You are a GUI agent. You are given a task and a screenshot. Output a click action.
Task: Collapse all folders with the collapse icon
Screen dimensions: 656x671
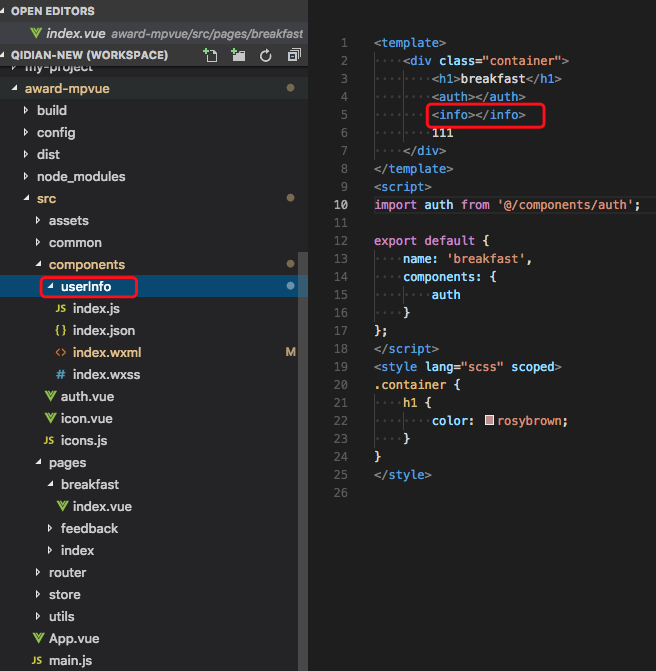point(294,55)
